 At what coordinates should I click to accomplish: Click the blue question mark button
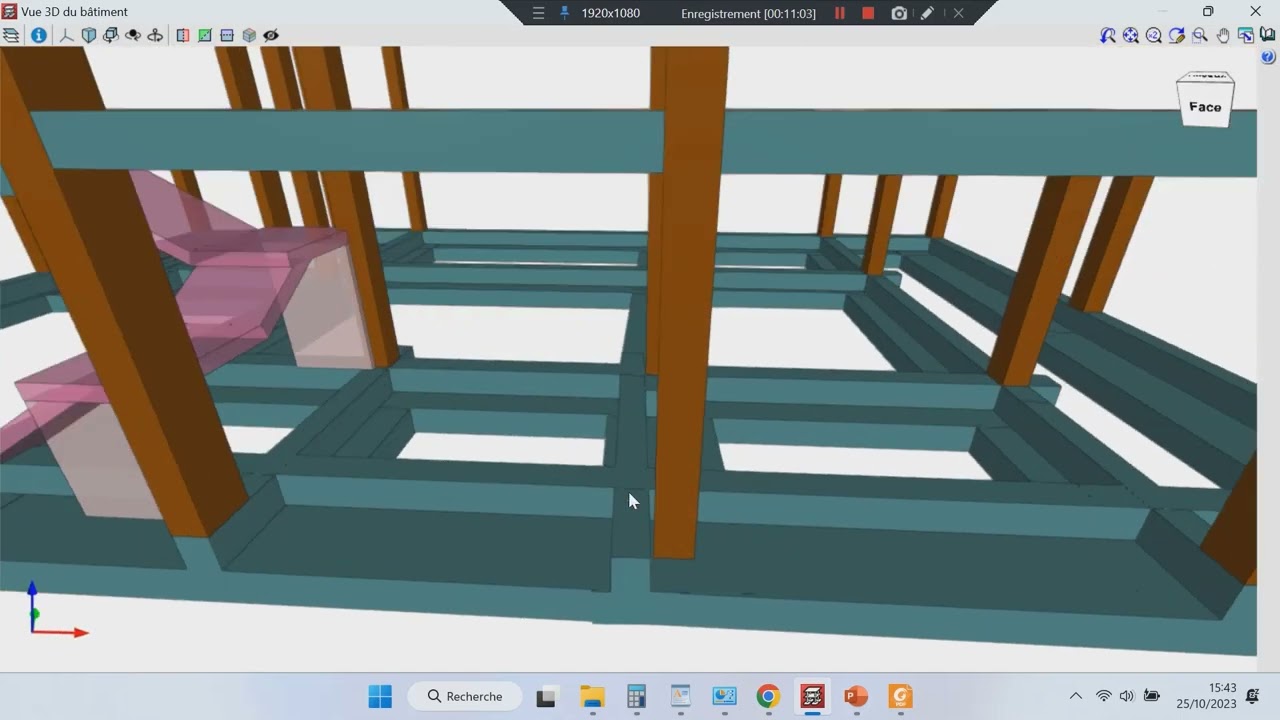pyautogui.click(x=1269, y=57)
